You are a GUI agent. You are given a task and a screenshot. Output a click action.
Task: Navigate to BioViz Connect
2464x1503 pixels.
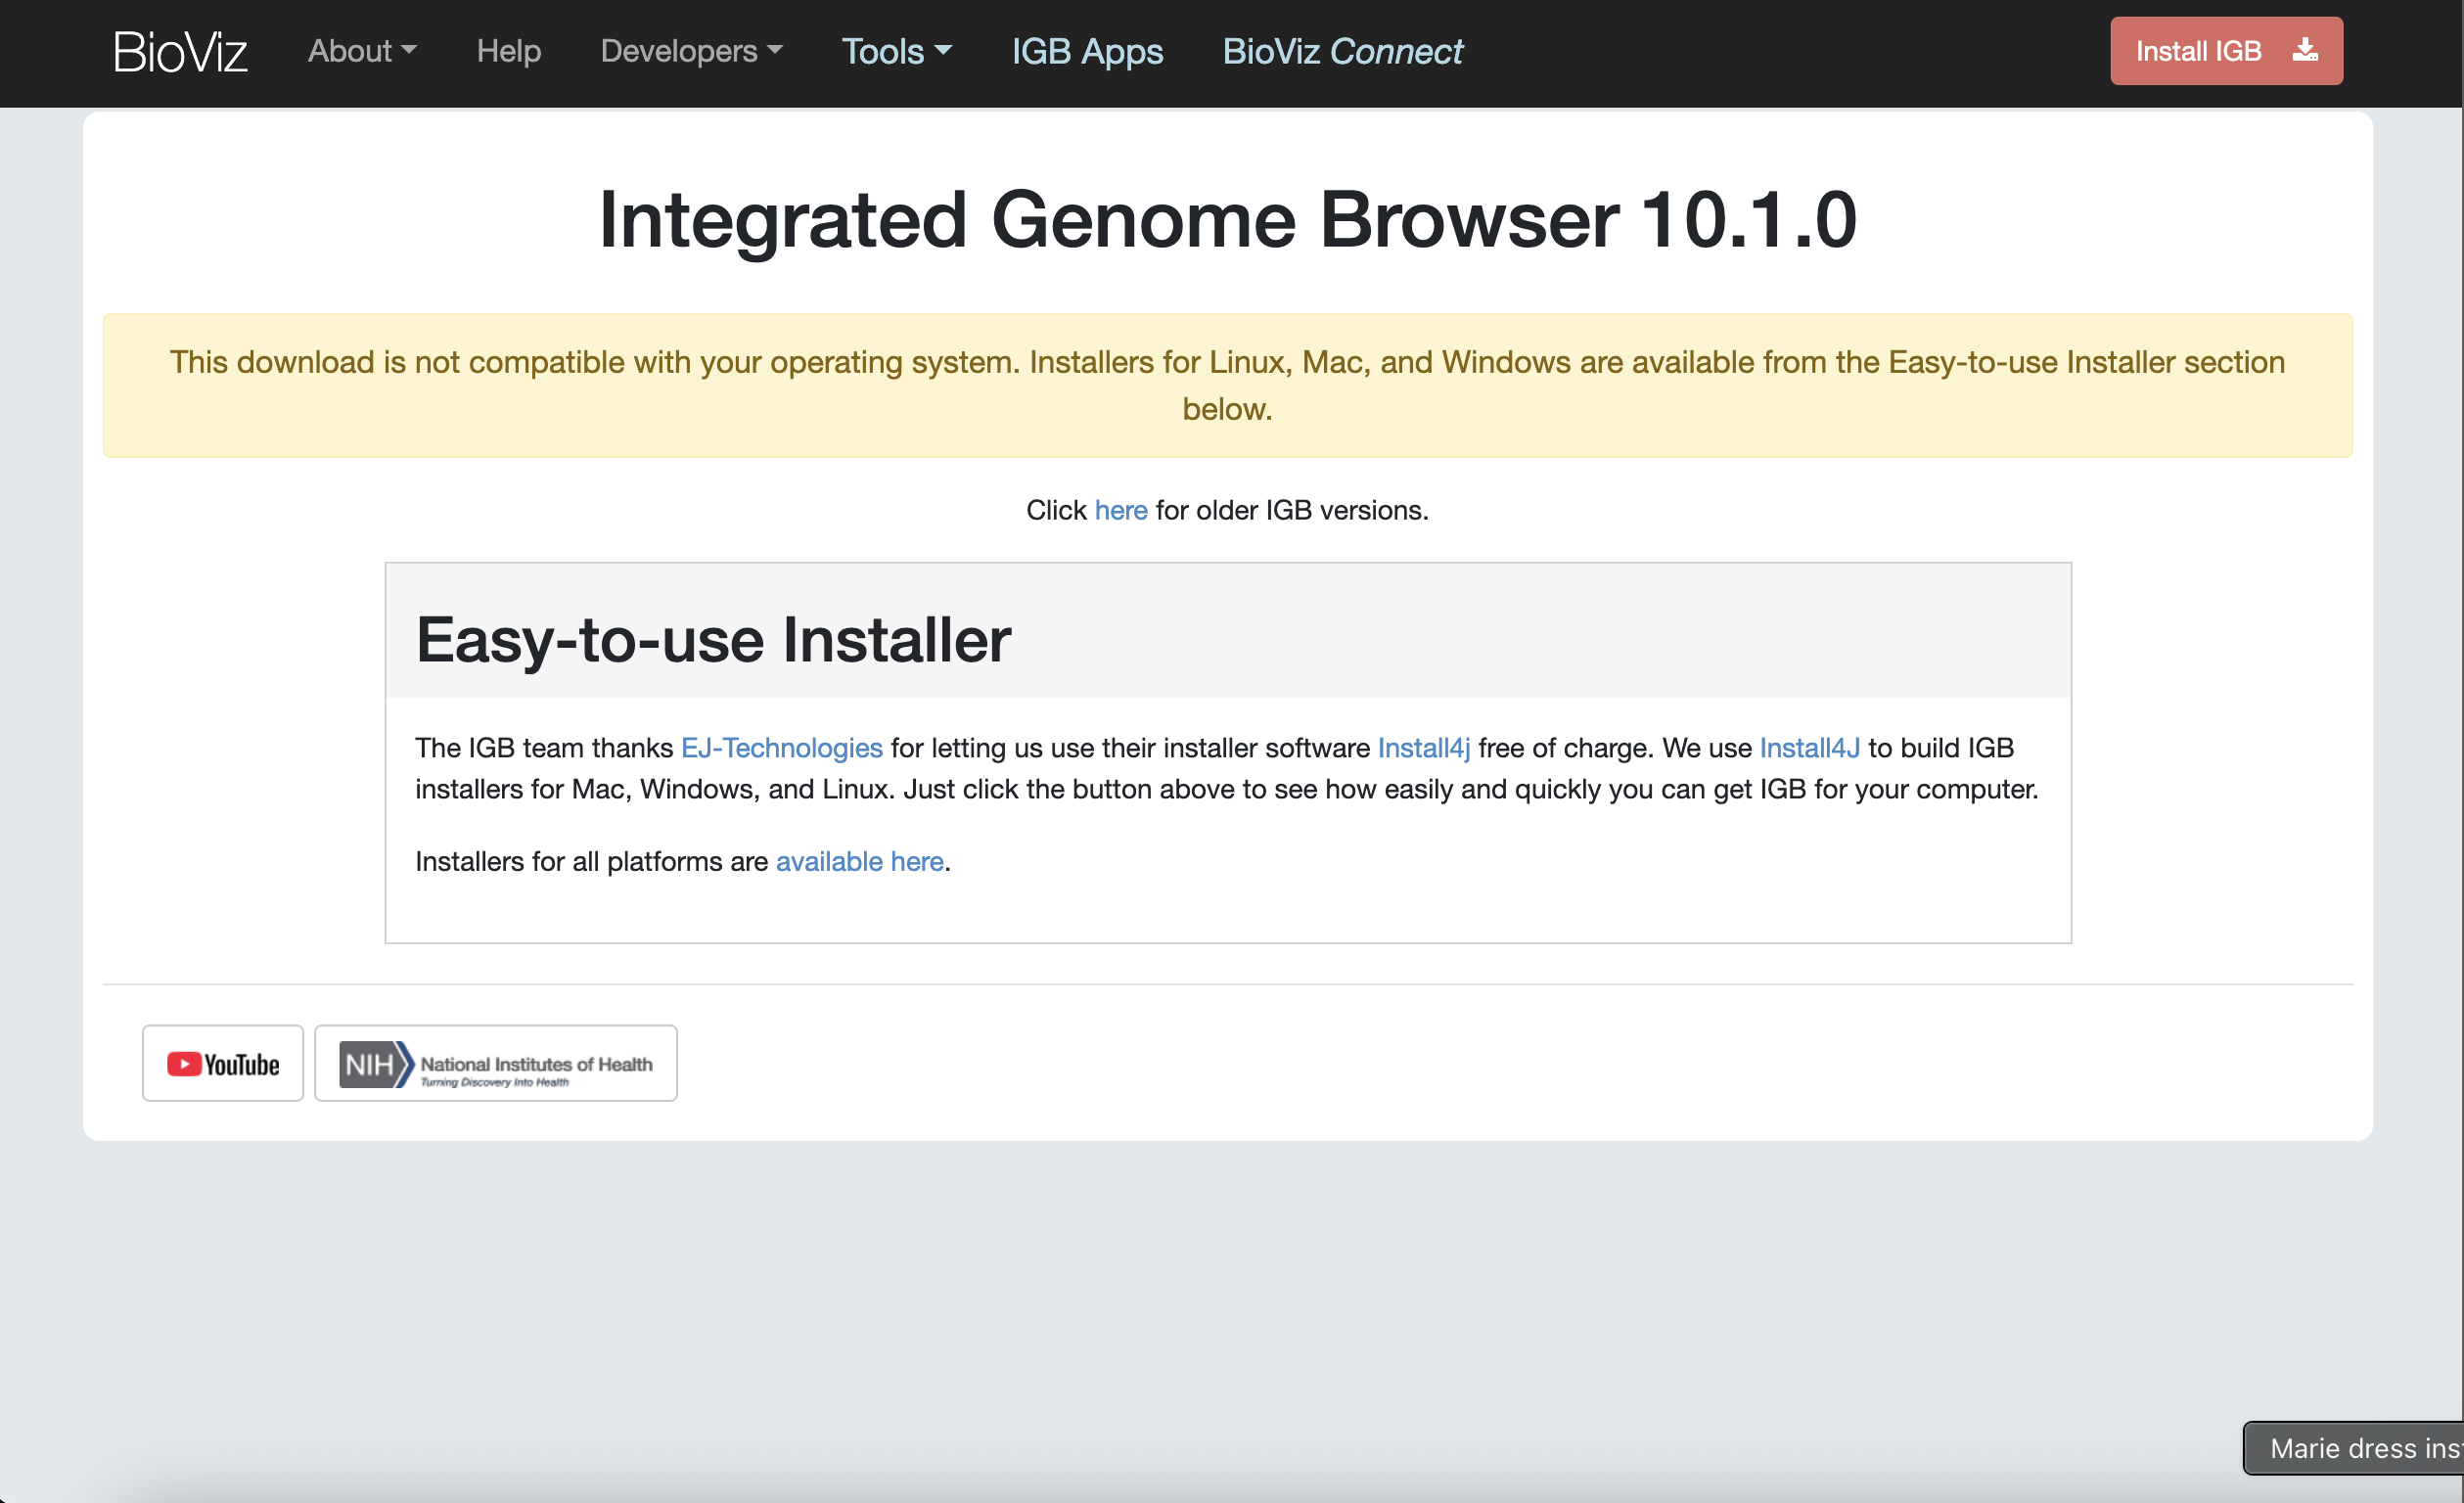1341,51
